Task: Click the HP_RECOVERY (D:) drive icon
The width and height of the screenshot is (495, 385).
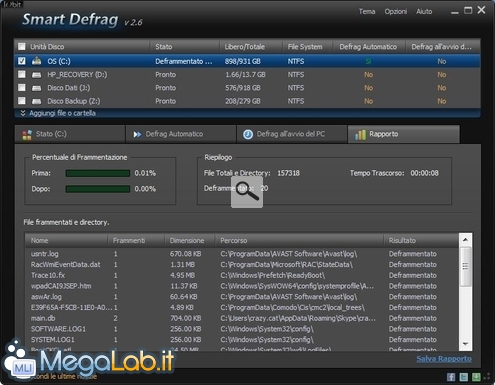Action: [x=36, y=75]
